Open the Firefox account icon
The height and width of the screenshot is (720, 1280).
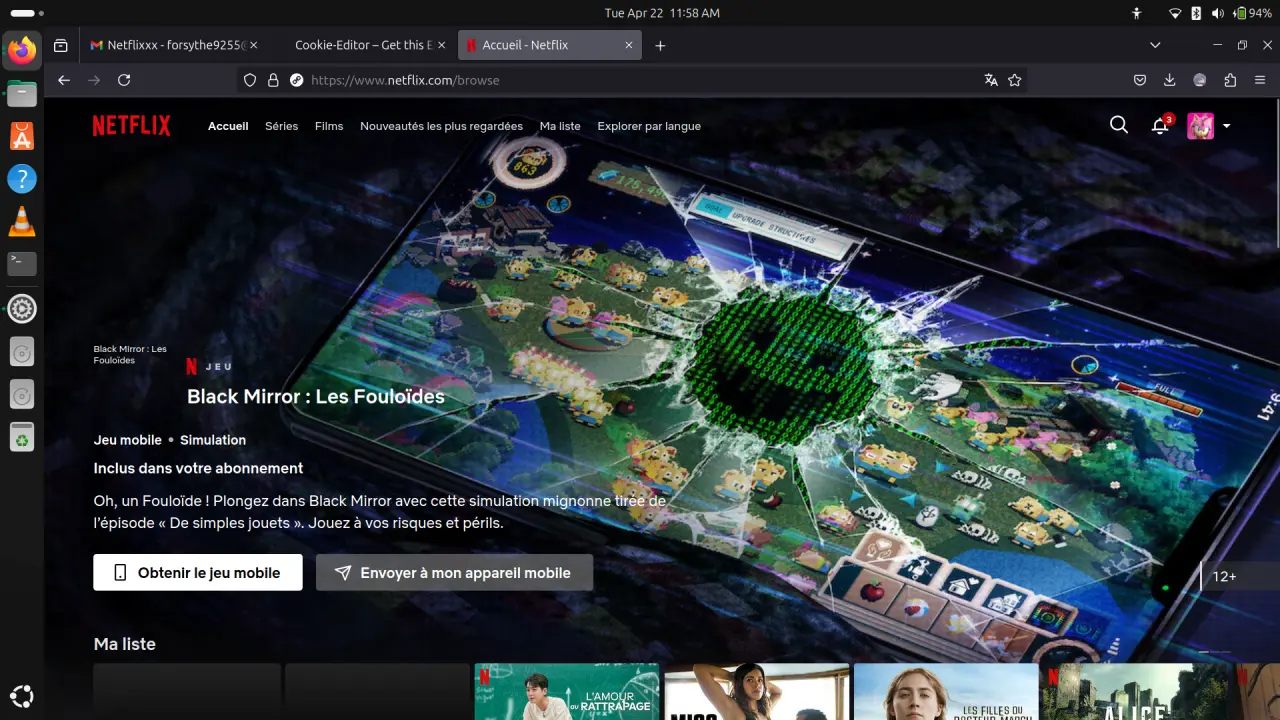click(1200, 80)
